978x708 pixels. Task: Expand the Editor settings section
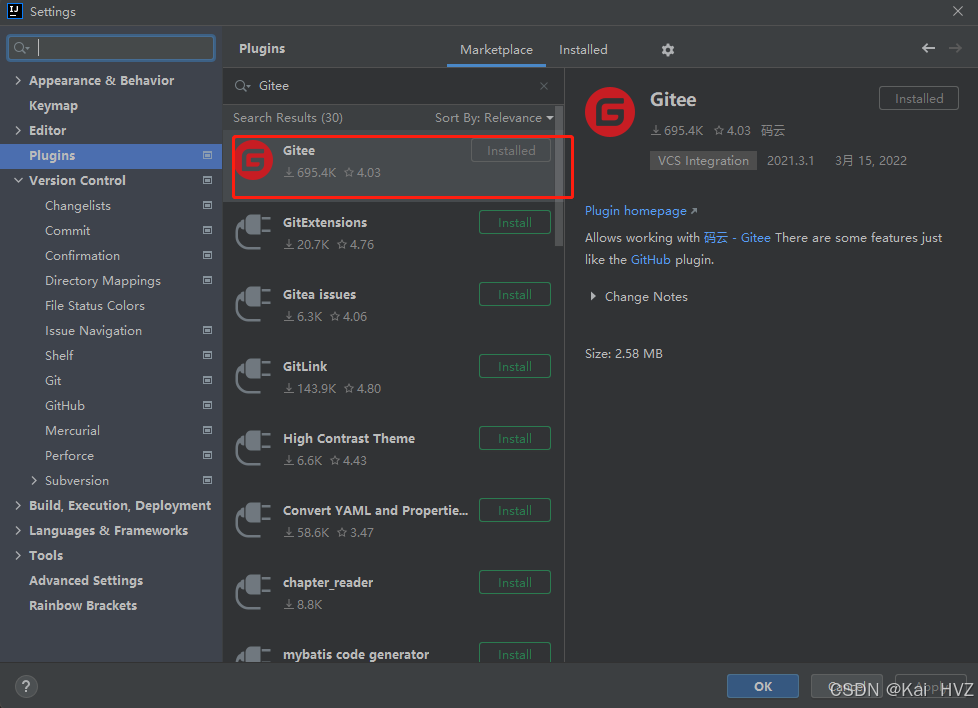18,130
